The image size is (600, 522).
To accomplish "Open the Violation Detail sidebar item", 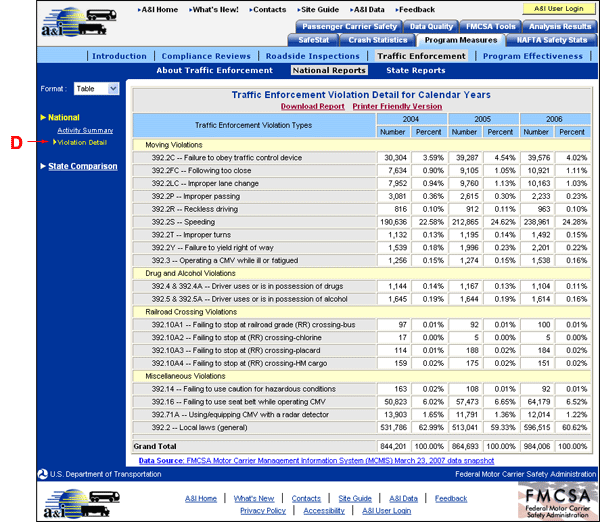I will [x=82, y=142].
